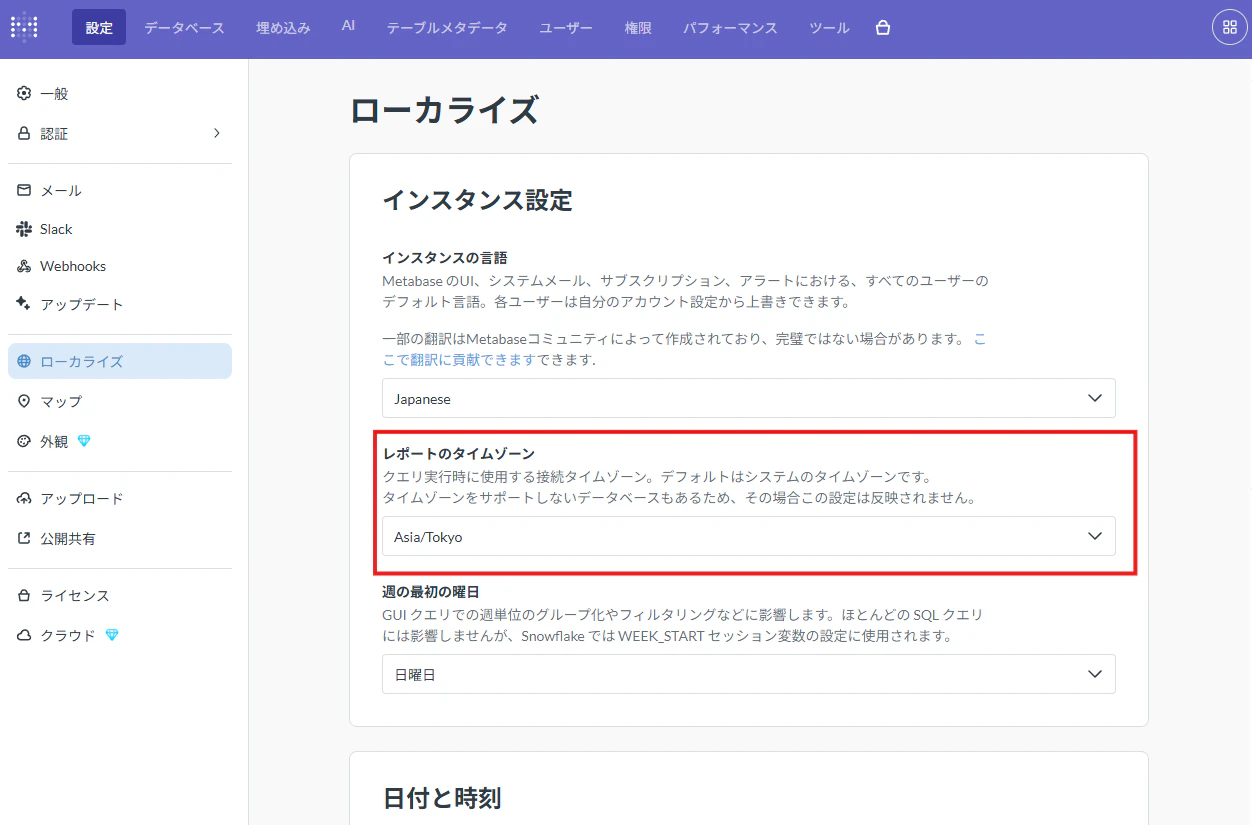Click the sparkle icon beside アップデート
This screenshot has height=825, width=1252.
click(24, 304)
